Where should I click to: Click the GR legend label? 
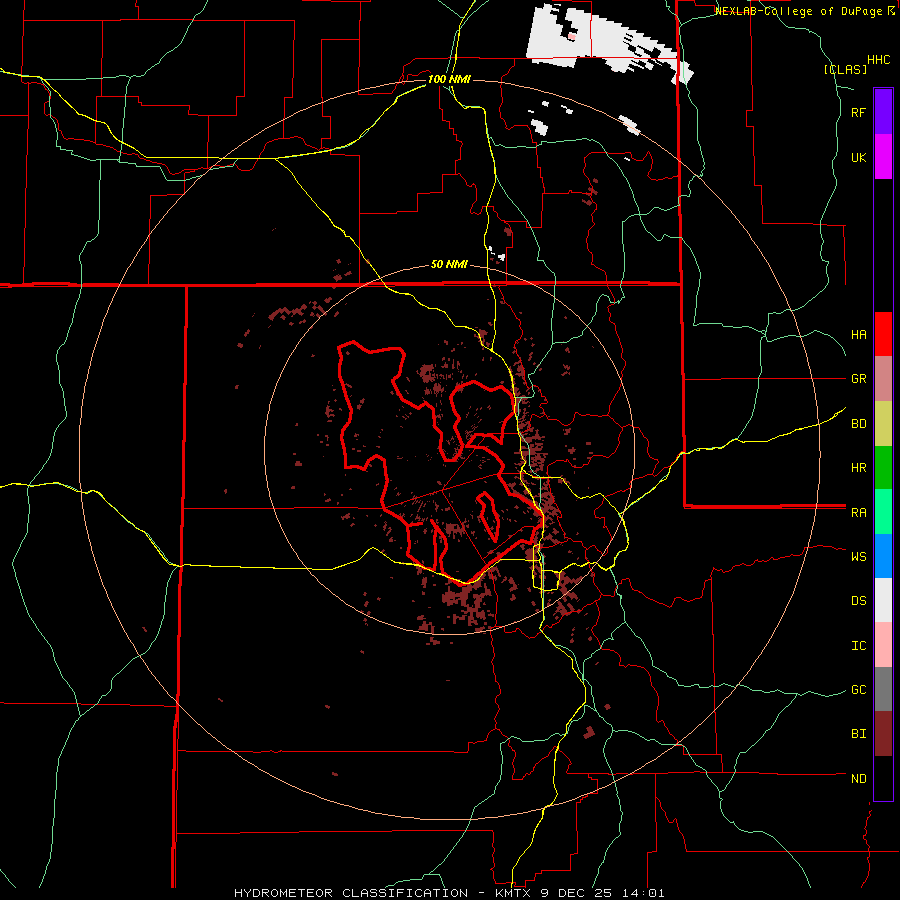[x=858, y=379]
